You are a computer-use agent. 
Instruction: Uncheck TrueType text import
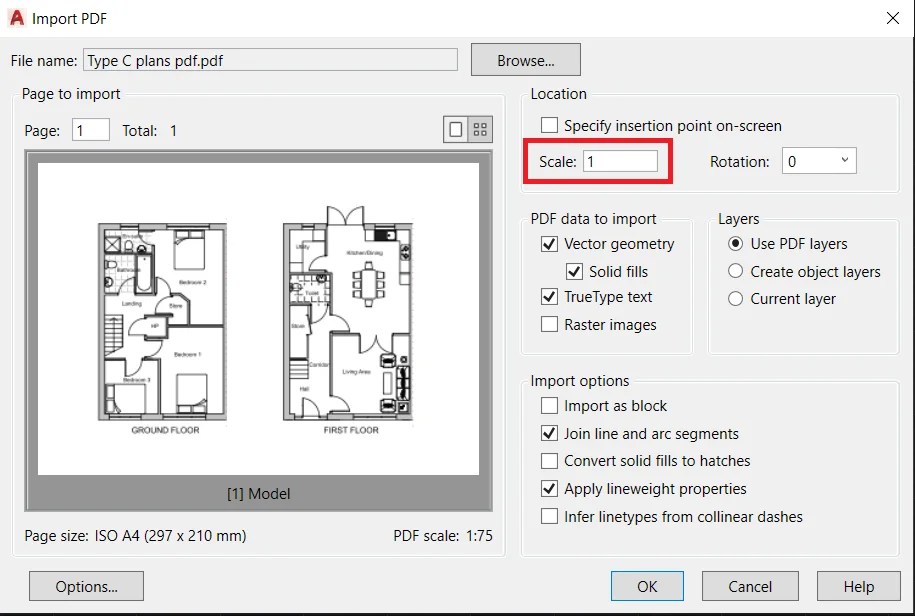548,297
